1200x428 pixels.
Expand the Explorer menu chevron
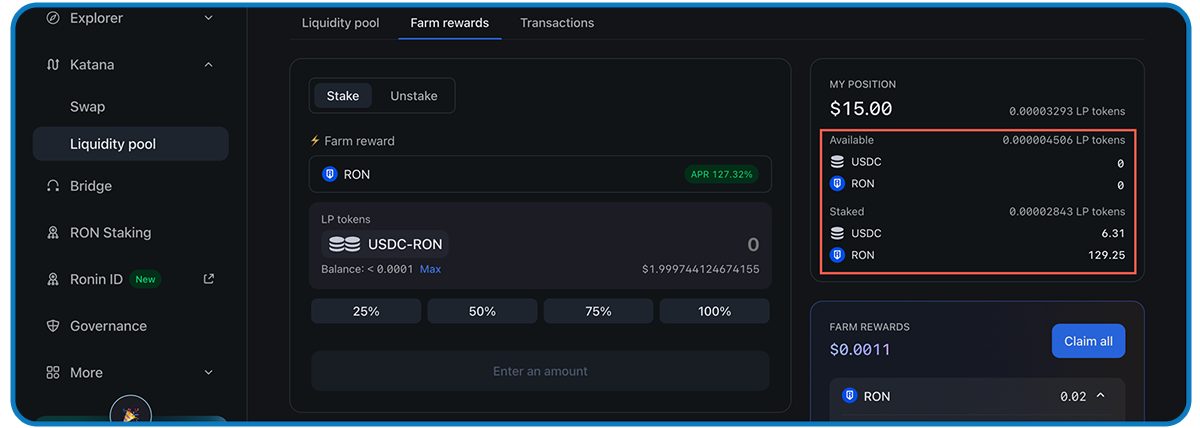click(208, 18)
